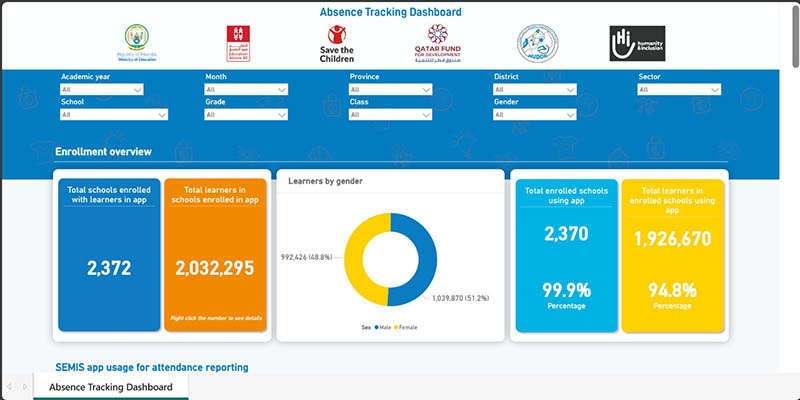Click the Female legend yellow dot

click(x=396, y=328)
